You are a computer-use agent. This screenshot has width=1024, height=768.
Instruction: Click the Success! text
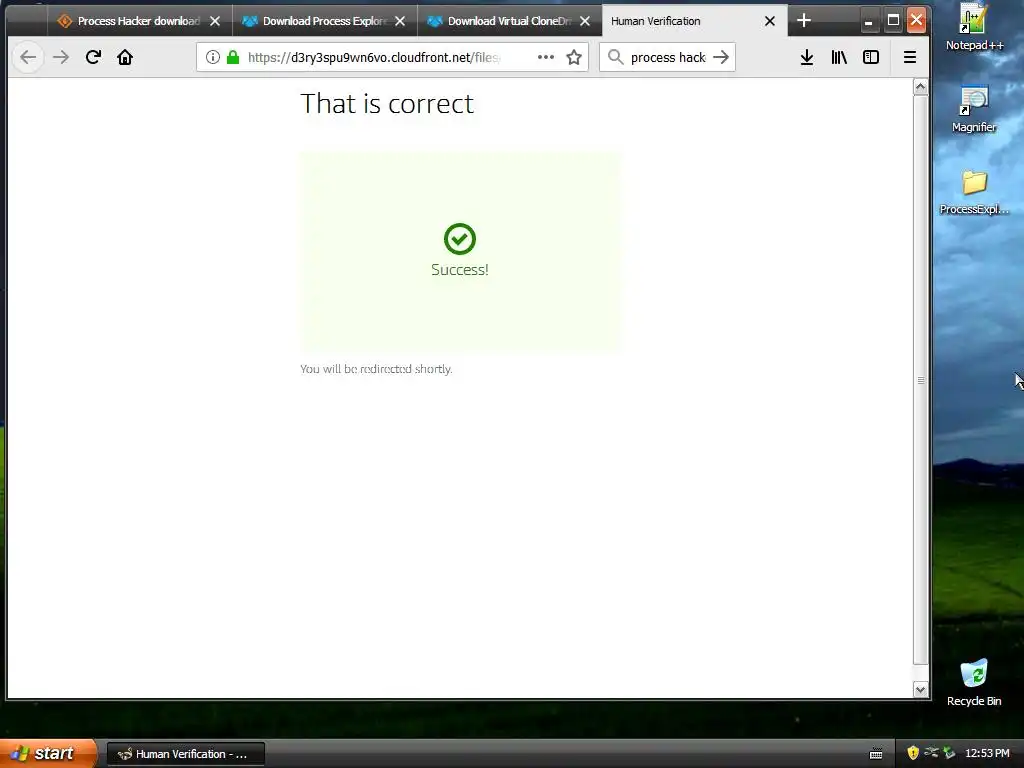(x=460, y=270)
